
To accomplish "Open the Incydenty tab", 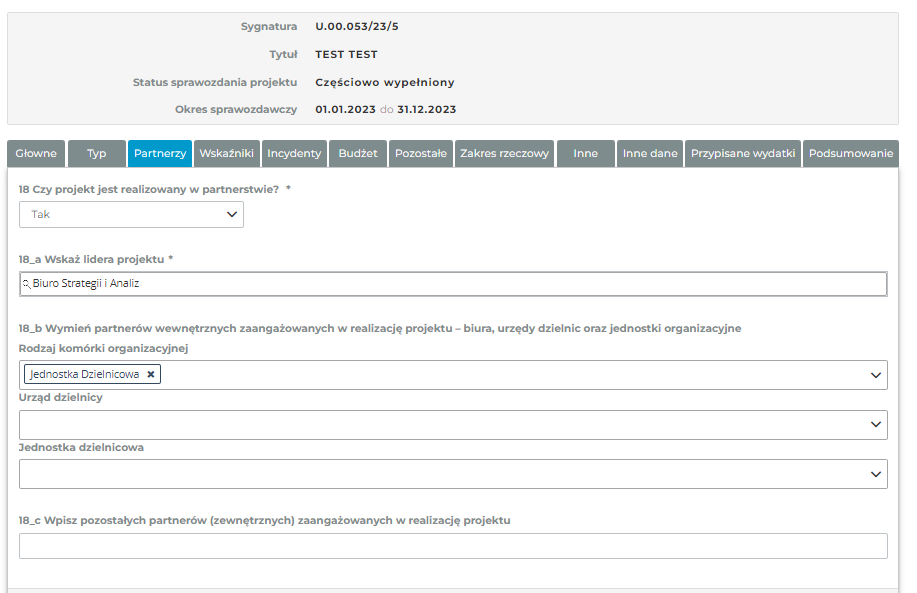I will (x=294, y=154).
